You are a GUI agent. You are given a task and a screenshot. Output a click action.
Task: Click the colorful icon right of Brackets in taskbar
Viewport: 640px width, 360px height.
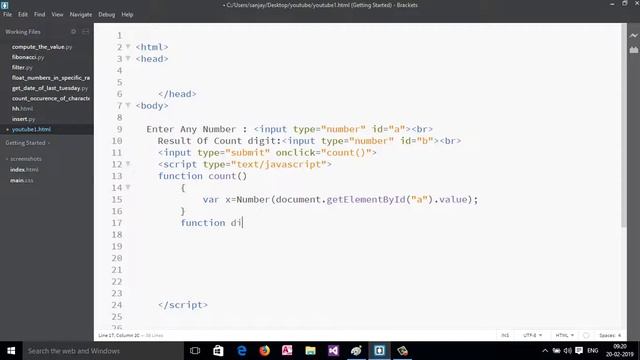point(402,351)
